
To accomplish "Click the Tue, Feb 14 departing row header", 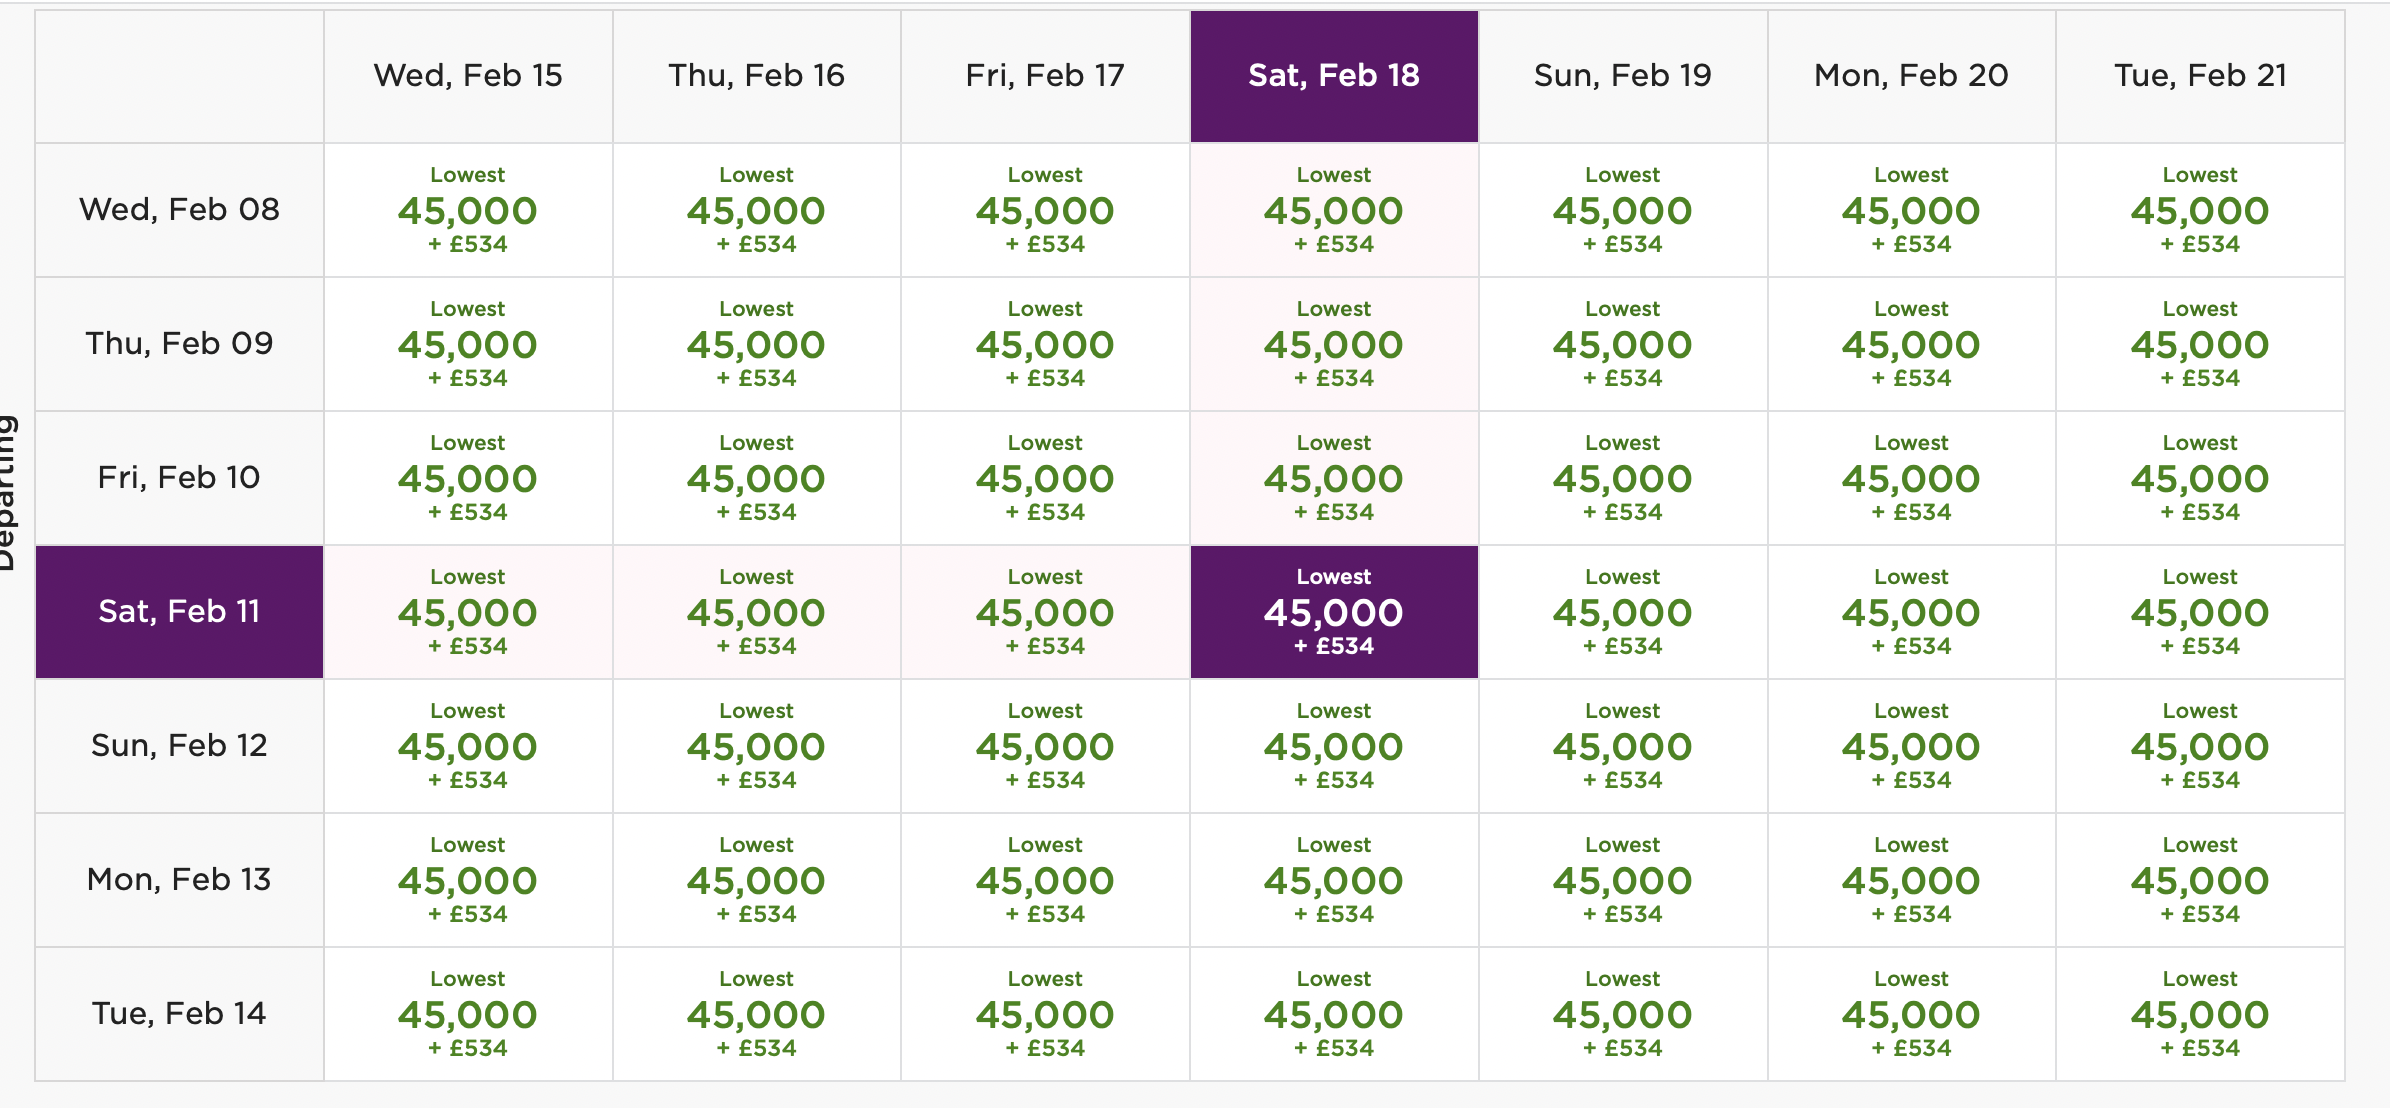I will click(x=179, y=1014).
